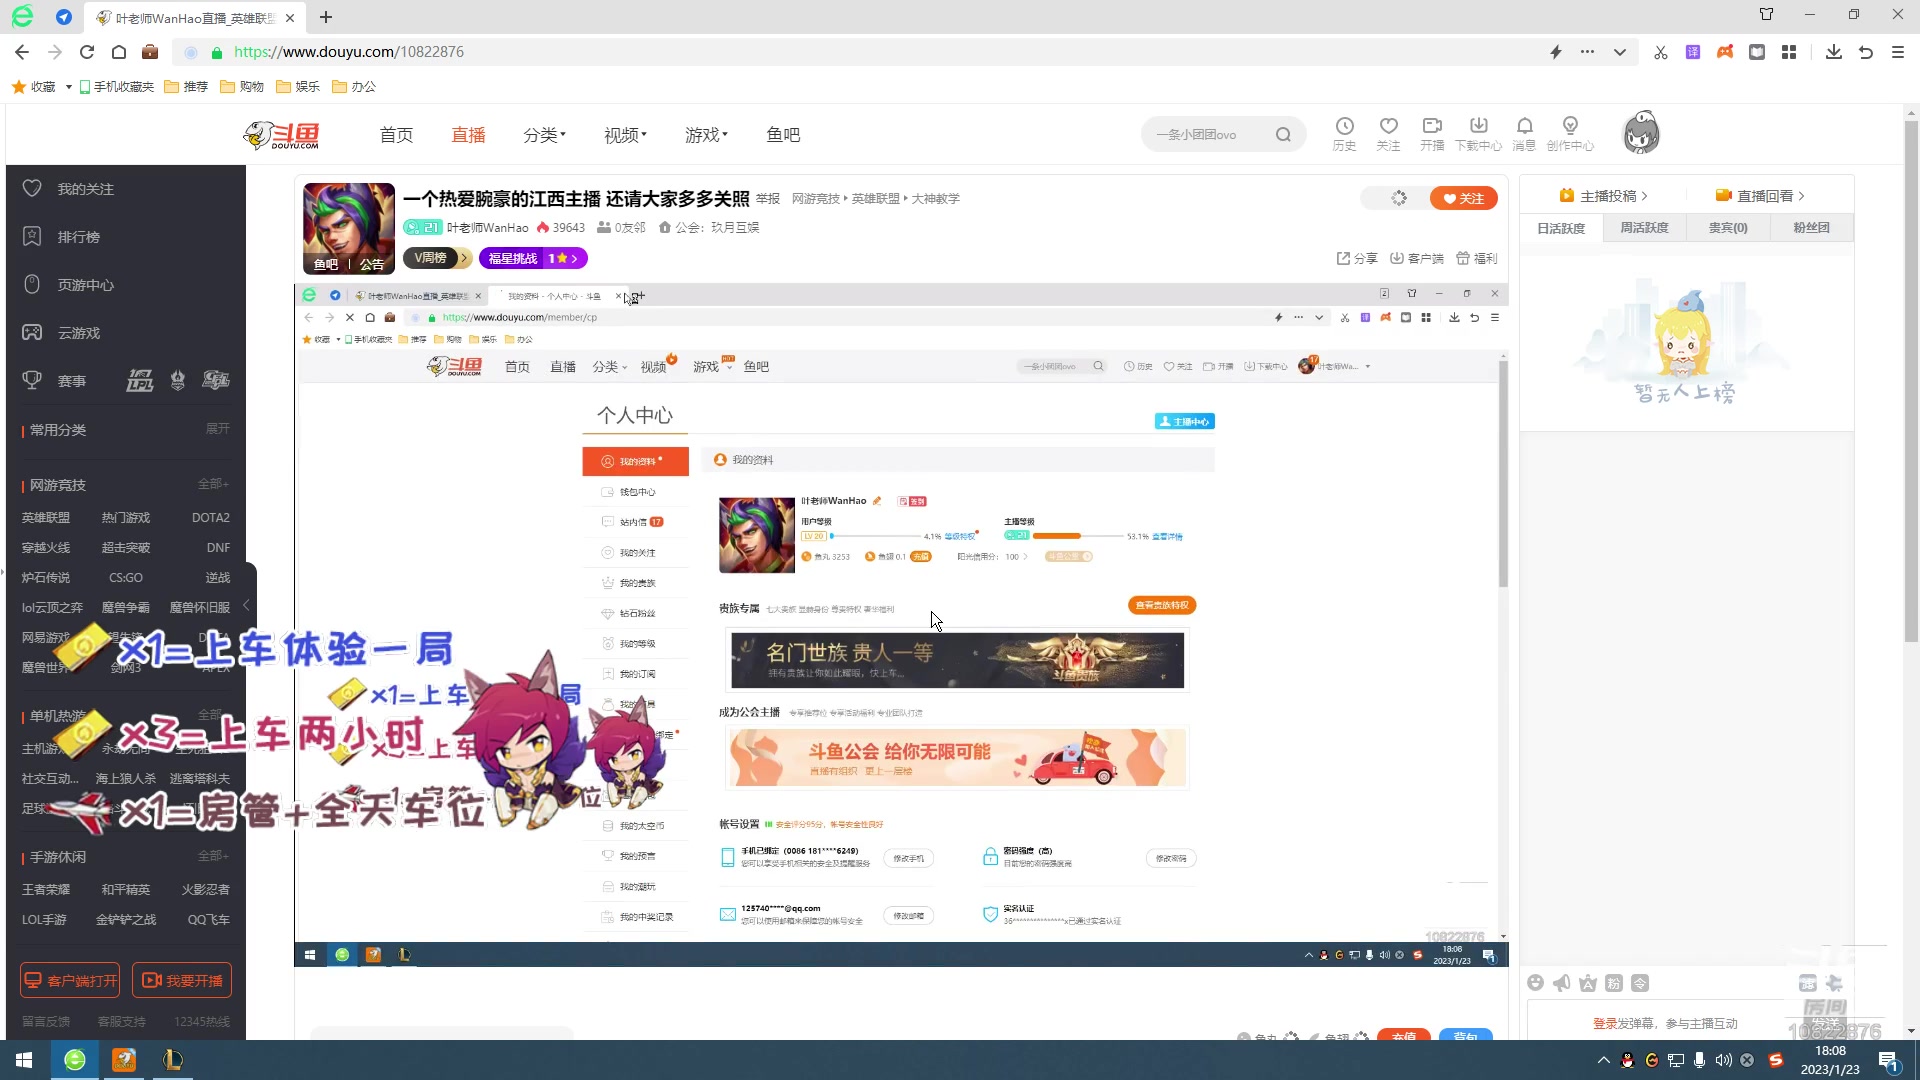
Task: Open the reading mode book icon in toolbar
Action: click(x=1757, y=52)
